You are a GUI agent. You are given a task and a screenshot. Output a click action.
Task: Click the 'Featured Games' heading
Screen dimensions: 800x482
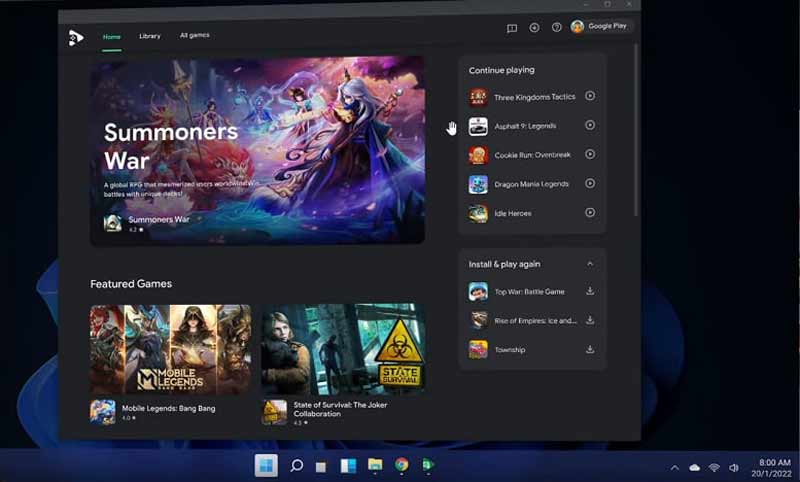point(131,284)
